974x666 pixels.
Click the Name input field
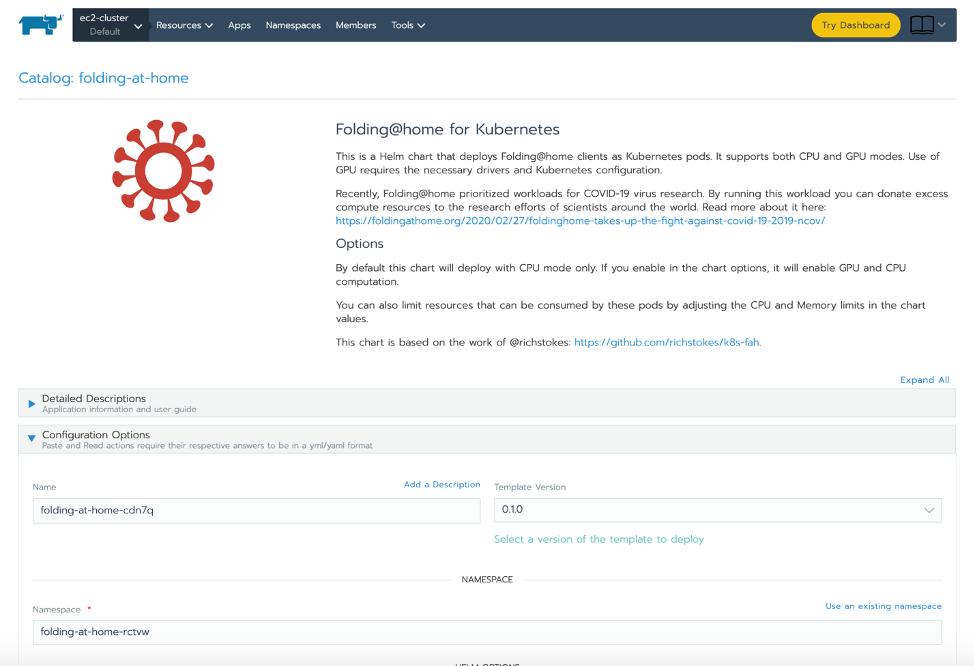pyautogui.click(x=256, y=510)
